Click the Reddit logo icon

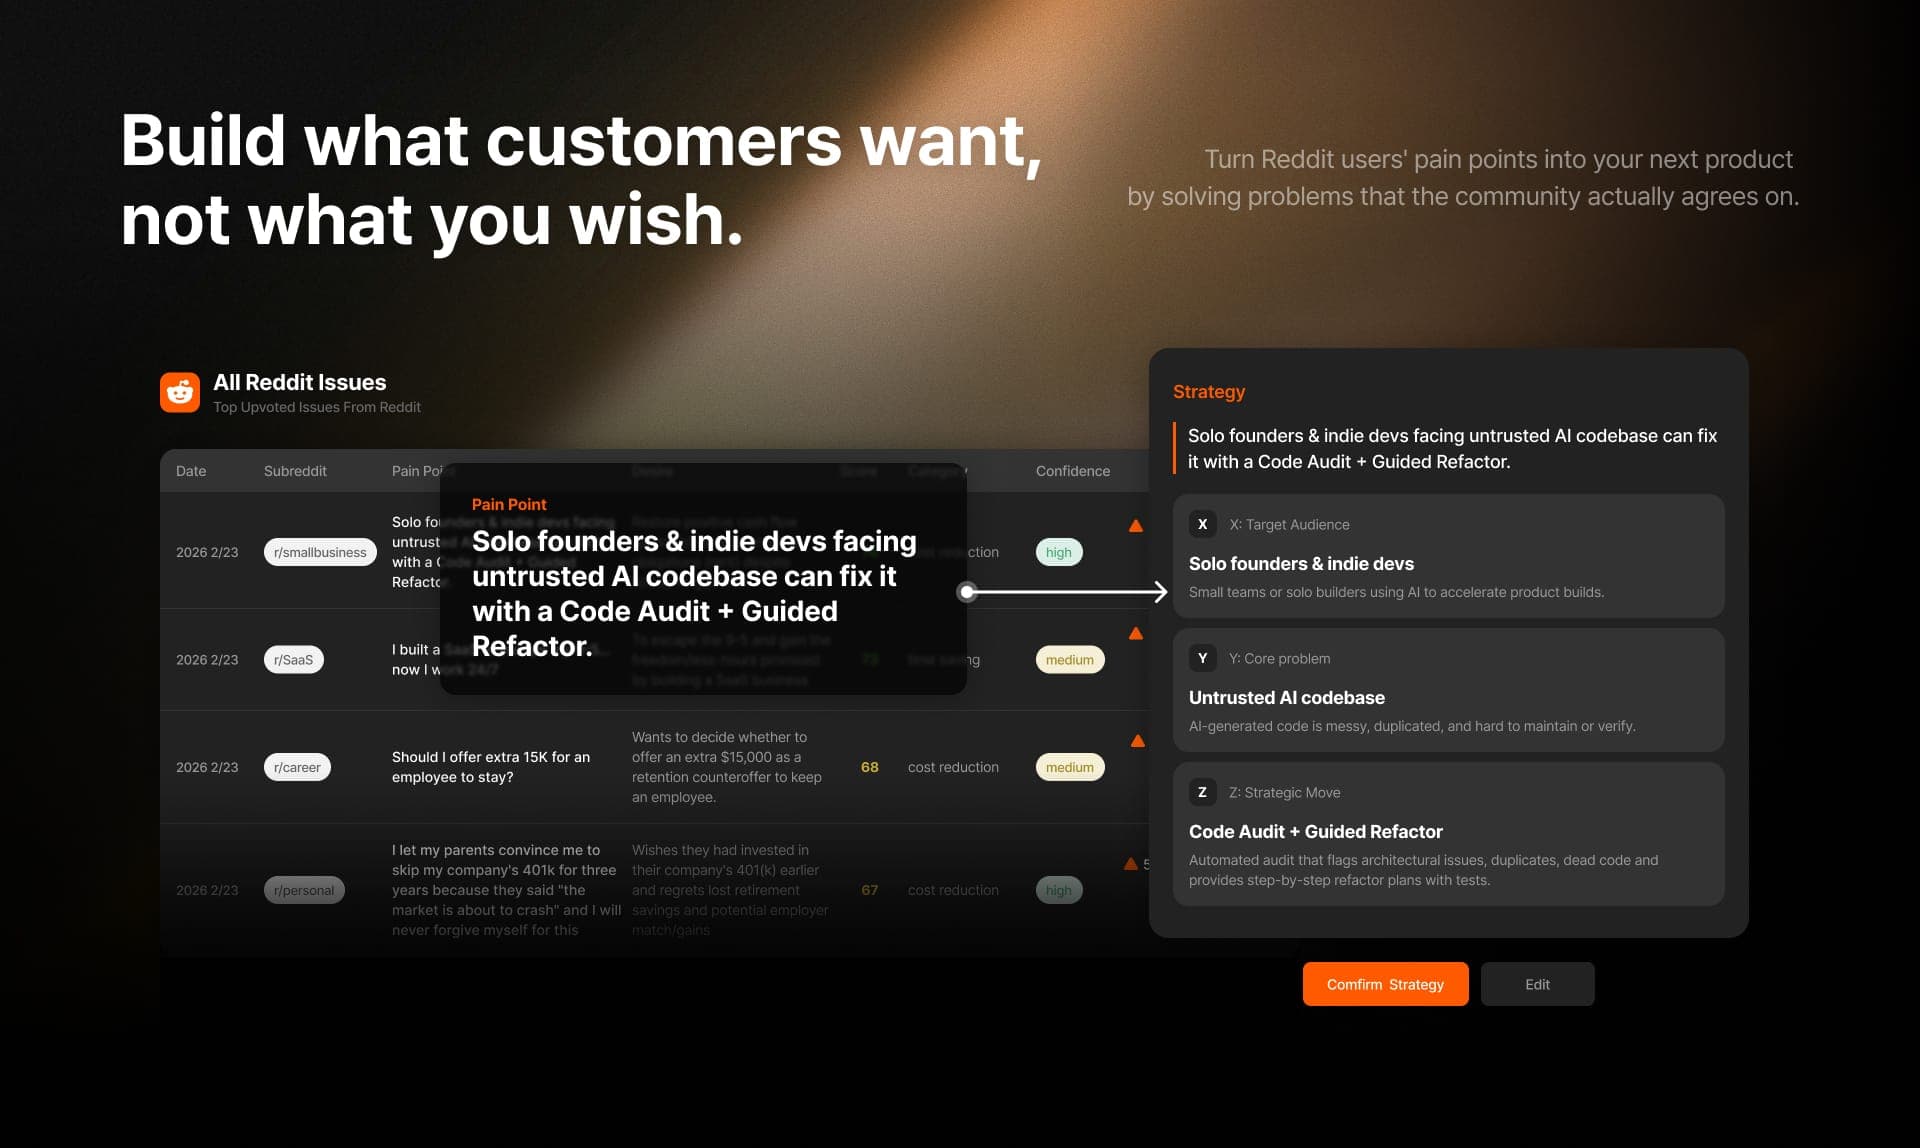click(x=180, y=392)
